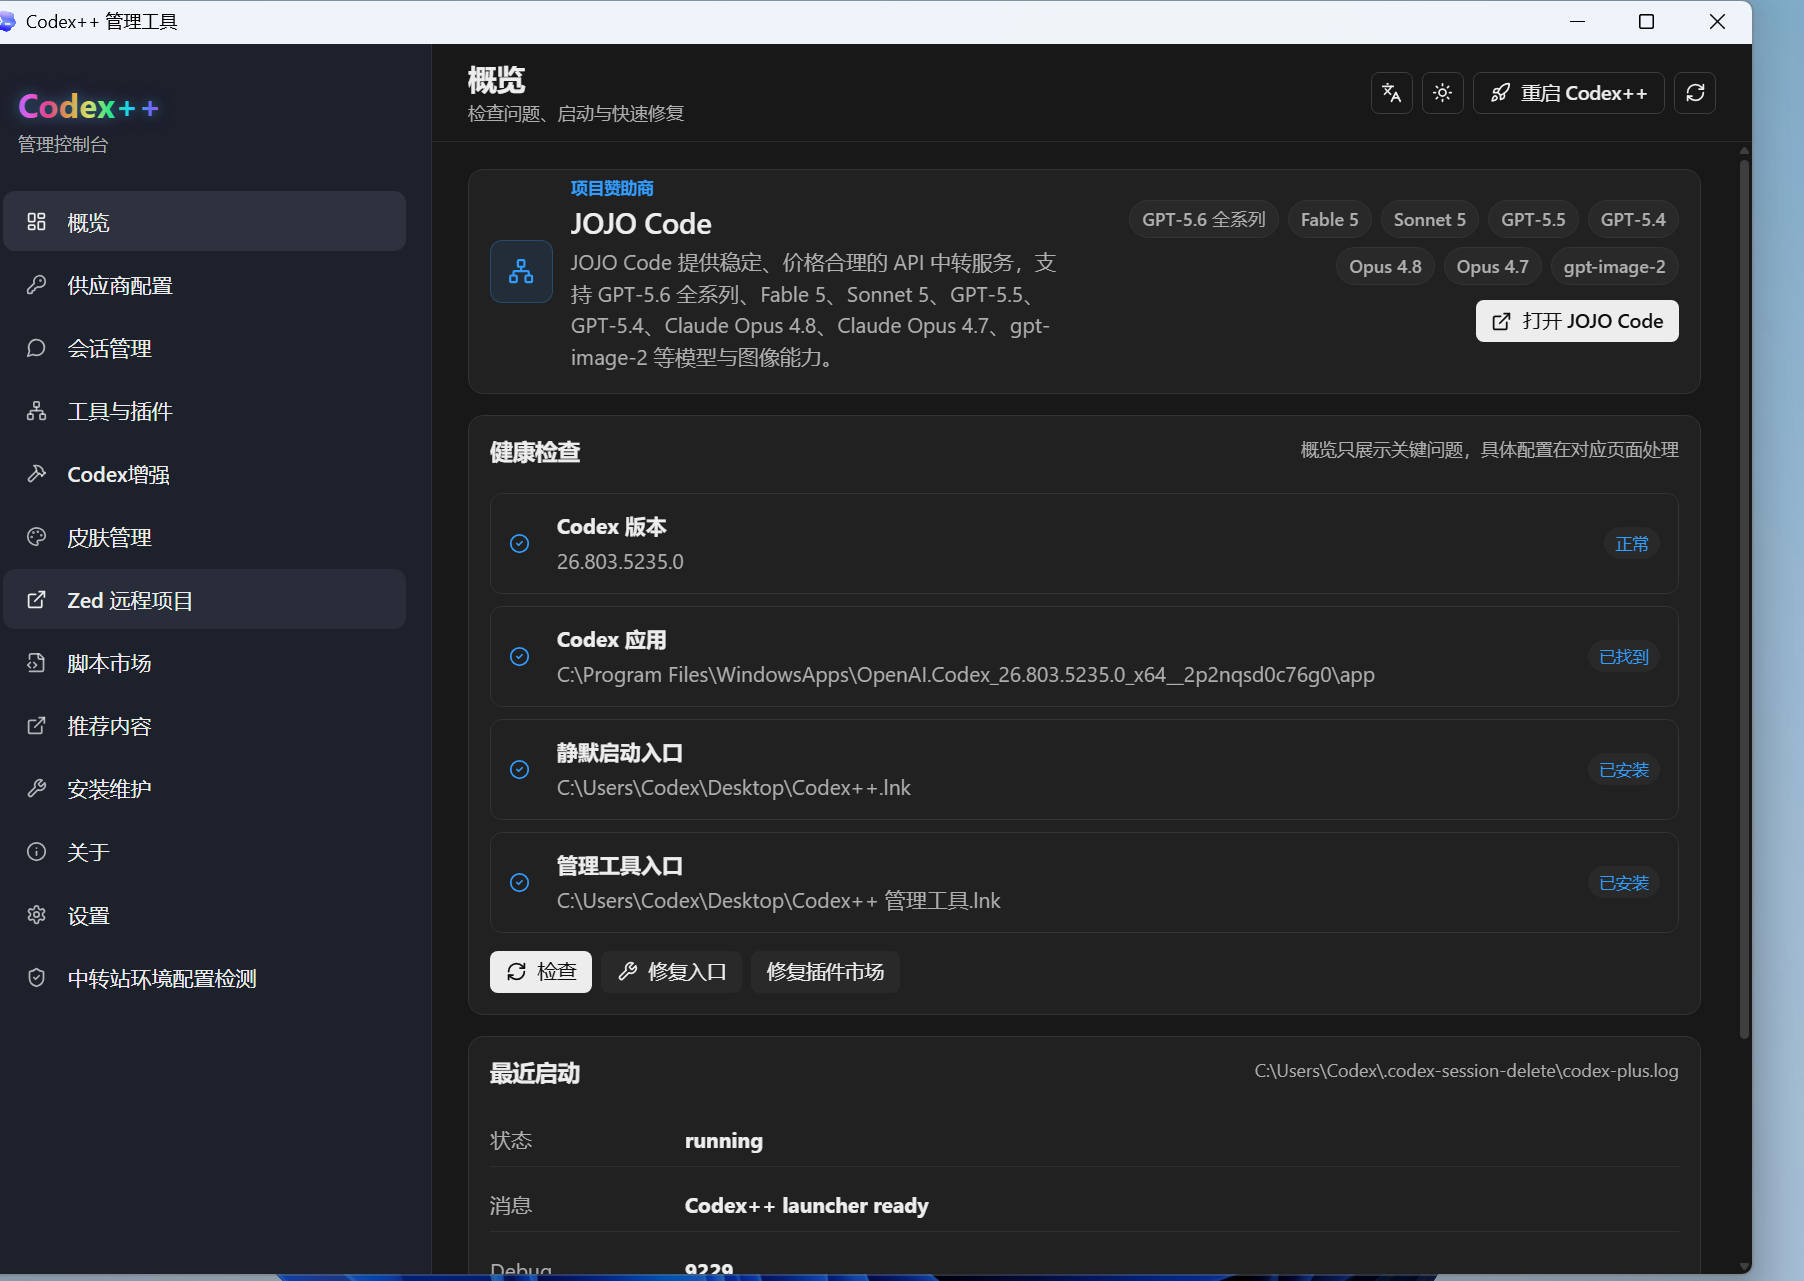
Task: Click the GPT-5.5 tag
Action: point(1533,220)
